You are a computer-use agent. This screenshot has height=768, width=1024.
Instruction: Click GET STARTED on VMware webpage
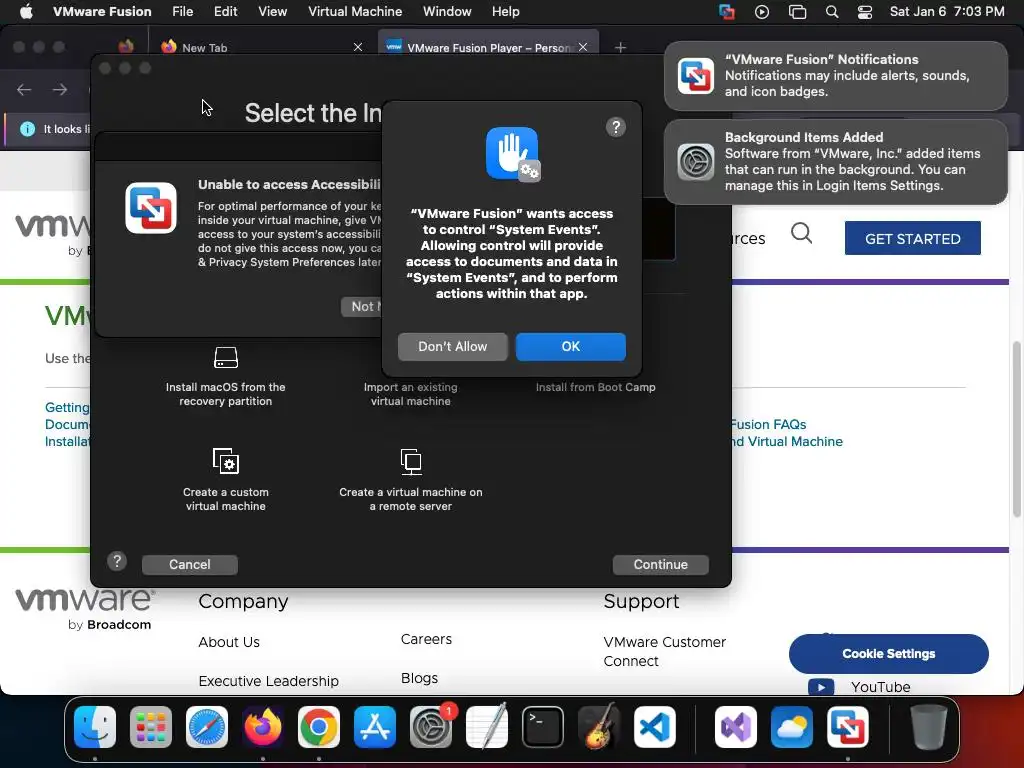(x=912, y=238)
